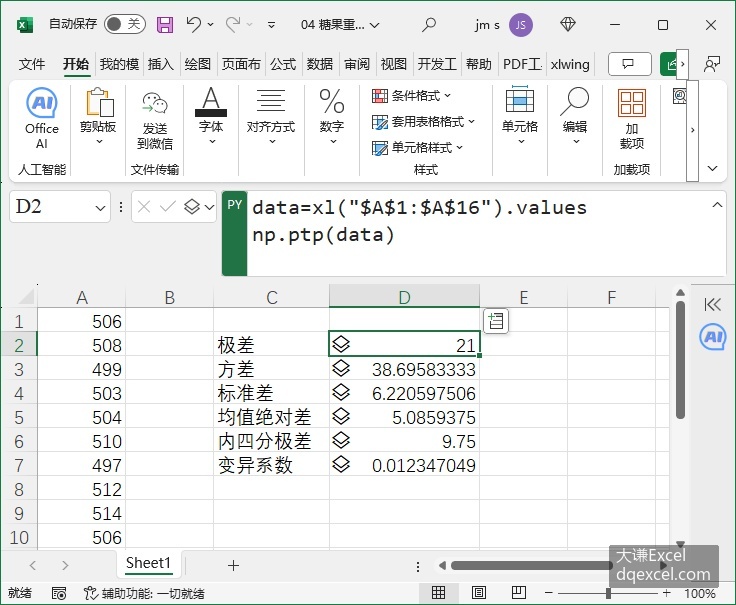The height and width of the screenshot is (605, 736).
Task: Click the Cancel X in formula bar
Action: point(144,206)
